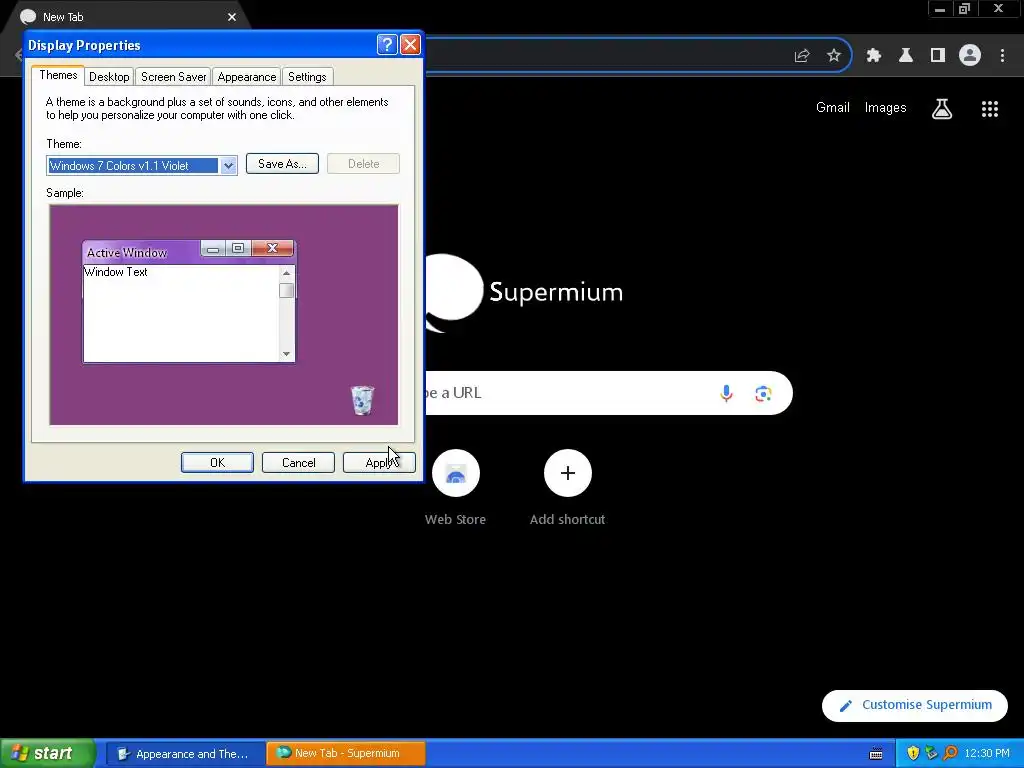The image size is (1024, 768).
Task: Close the Display Properties dialog
Action: [x=410, y=44]
